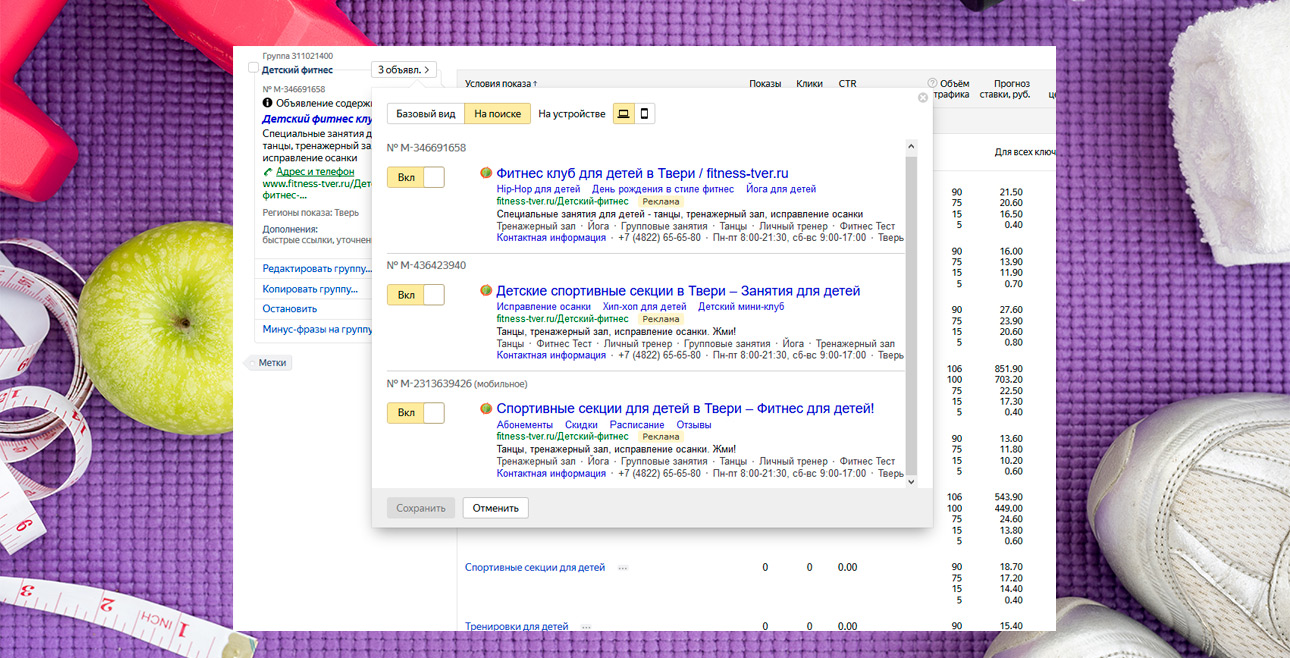
Task: Open Редактировать группу link
Action: coord(310,269)
